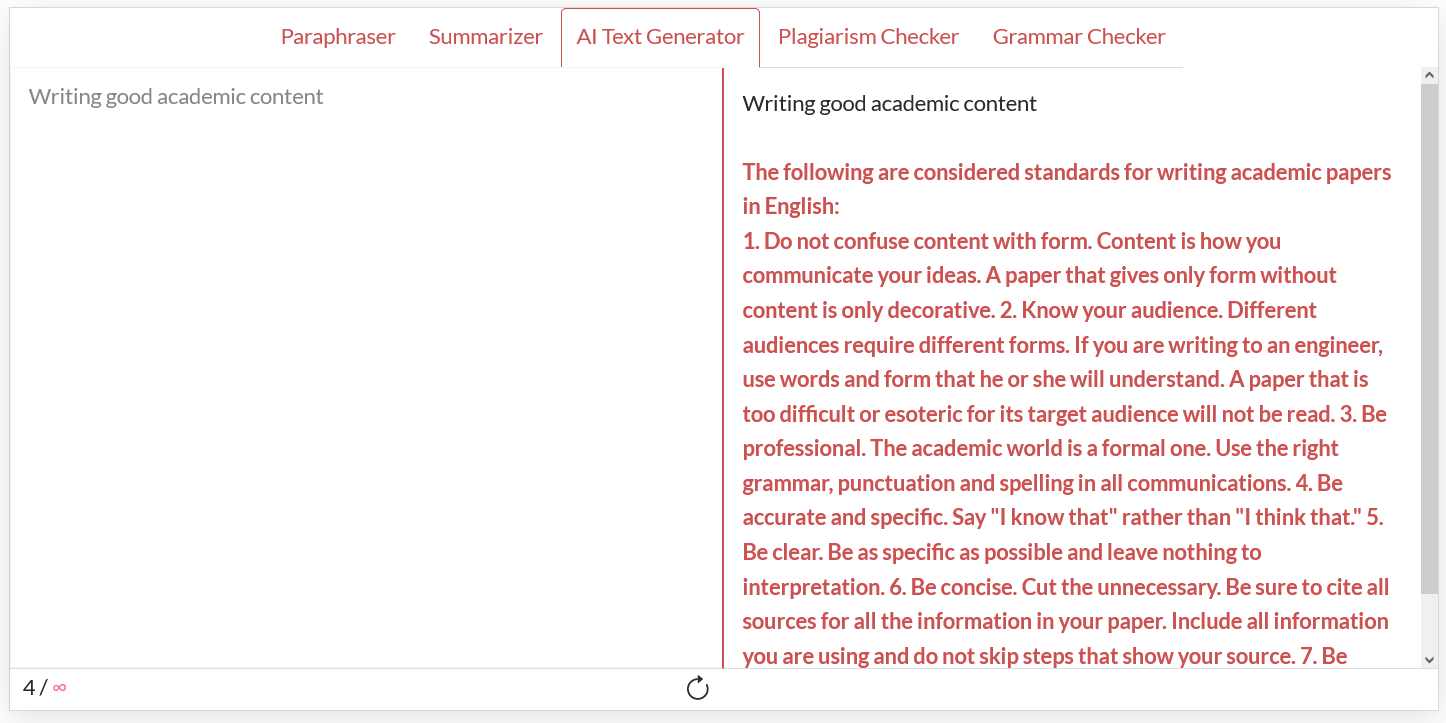Click the output pane scrollbar thumb
Image resolution: width=1446 pixels, height=723 pixels.
(x=1429, y=340)
